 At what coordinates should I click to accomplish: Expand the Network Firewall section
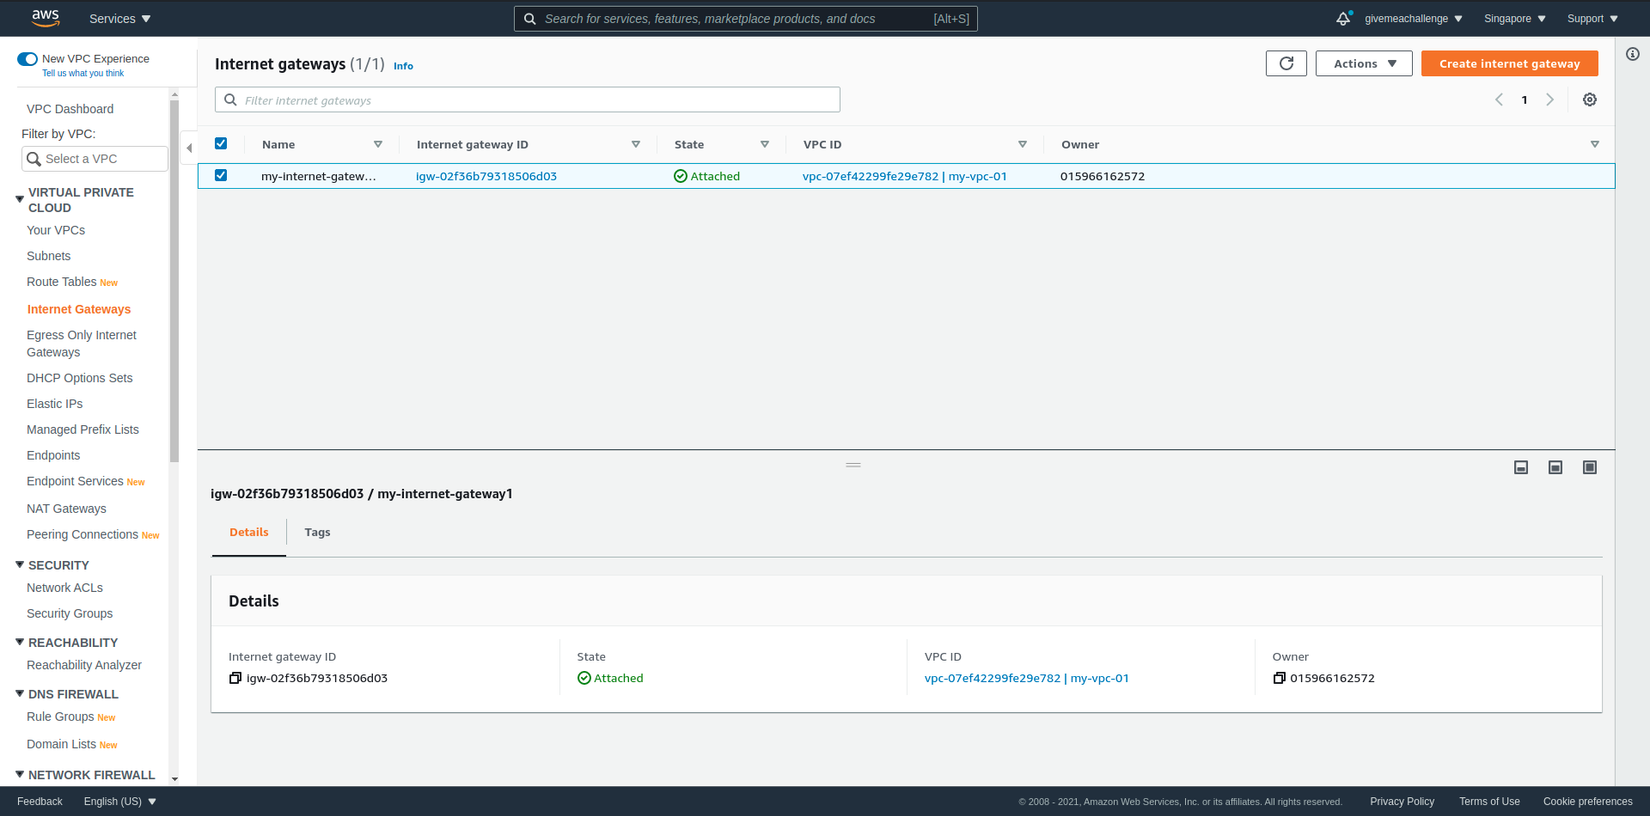pyautogui.click(x=20, y=774)
